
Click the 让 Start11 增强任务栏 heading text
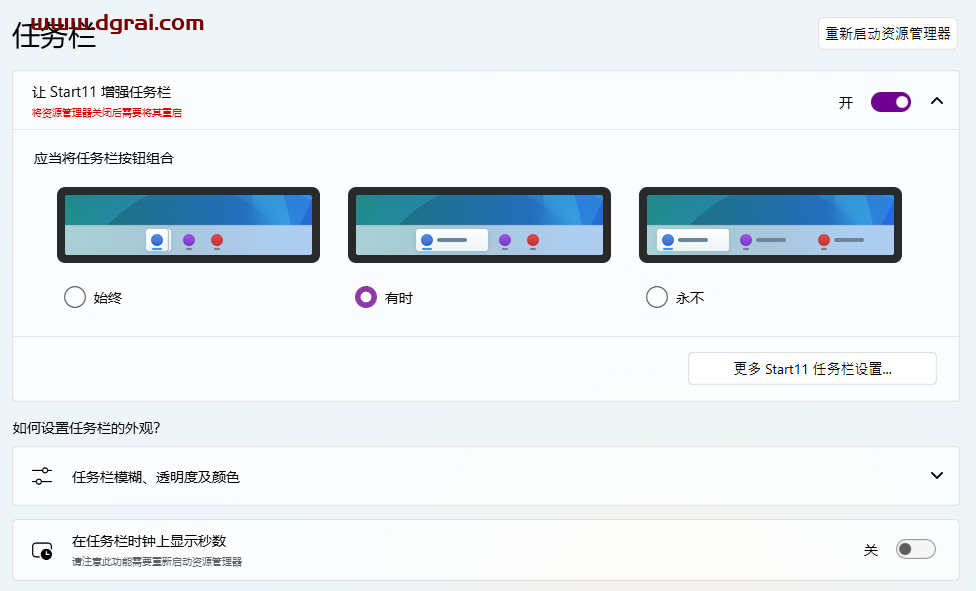pyautogui.click(x=101, y=92)
